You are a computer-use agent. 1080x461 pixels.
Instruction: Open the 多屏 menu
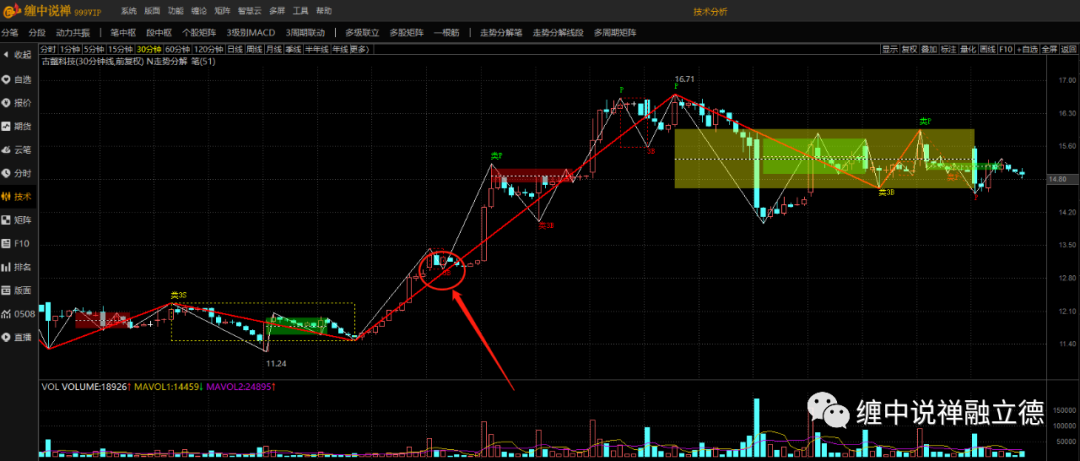coord(277,12)
